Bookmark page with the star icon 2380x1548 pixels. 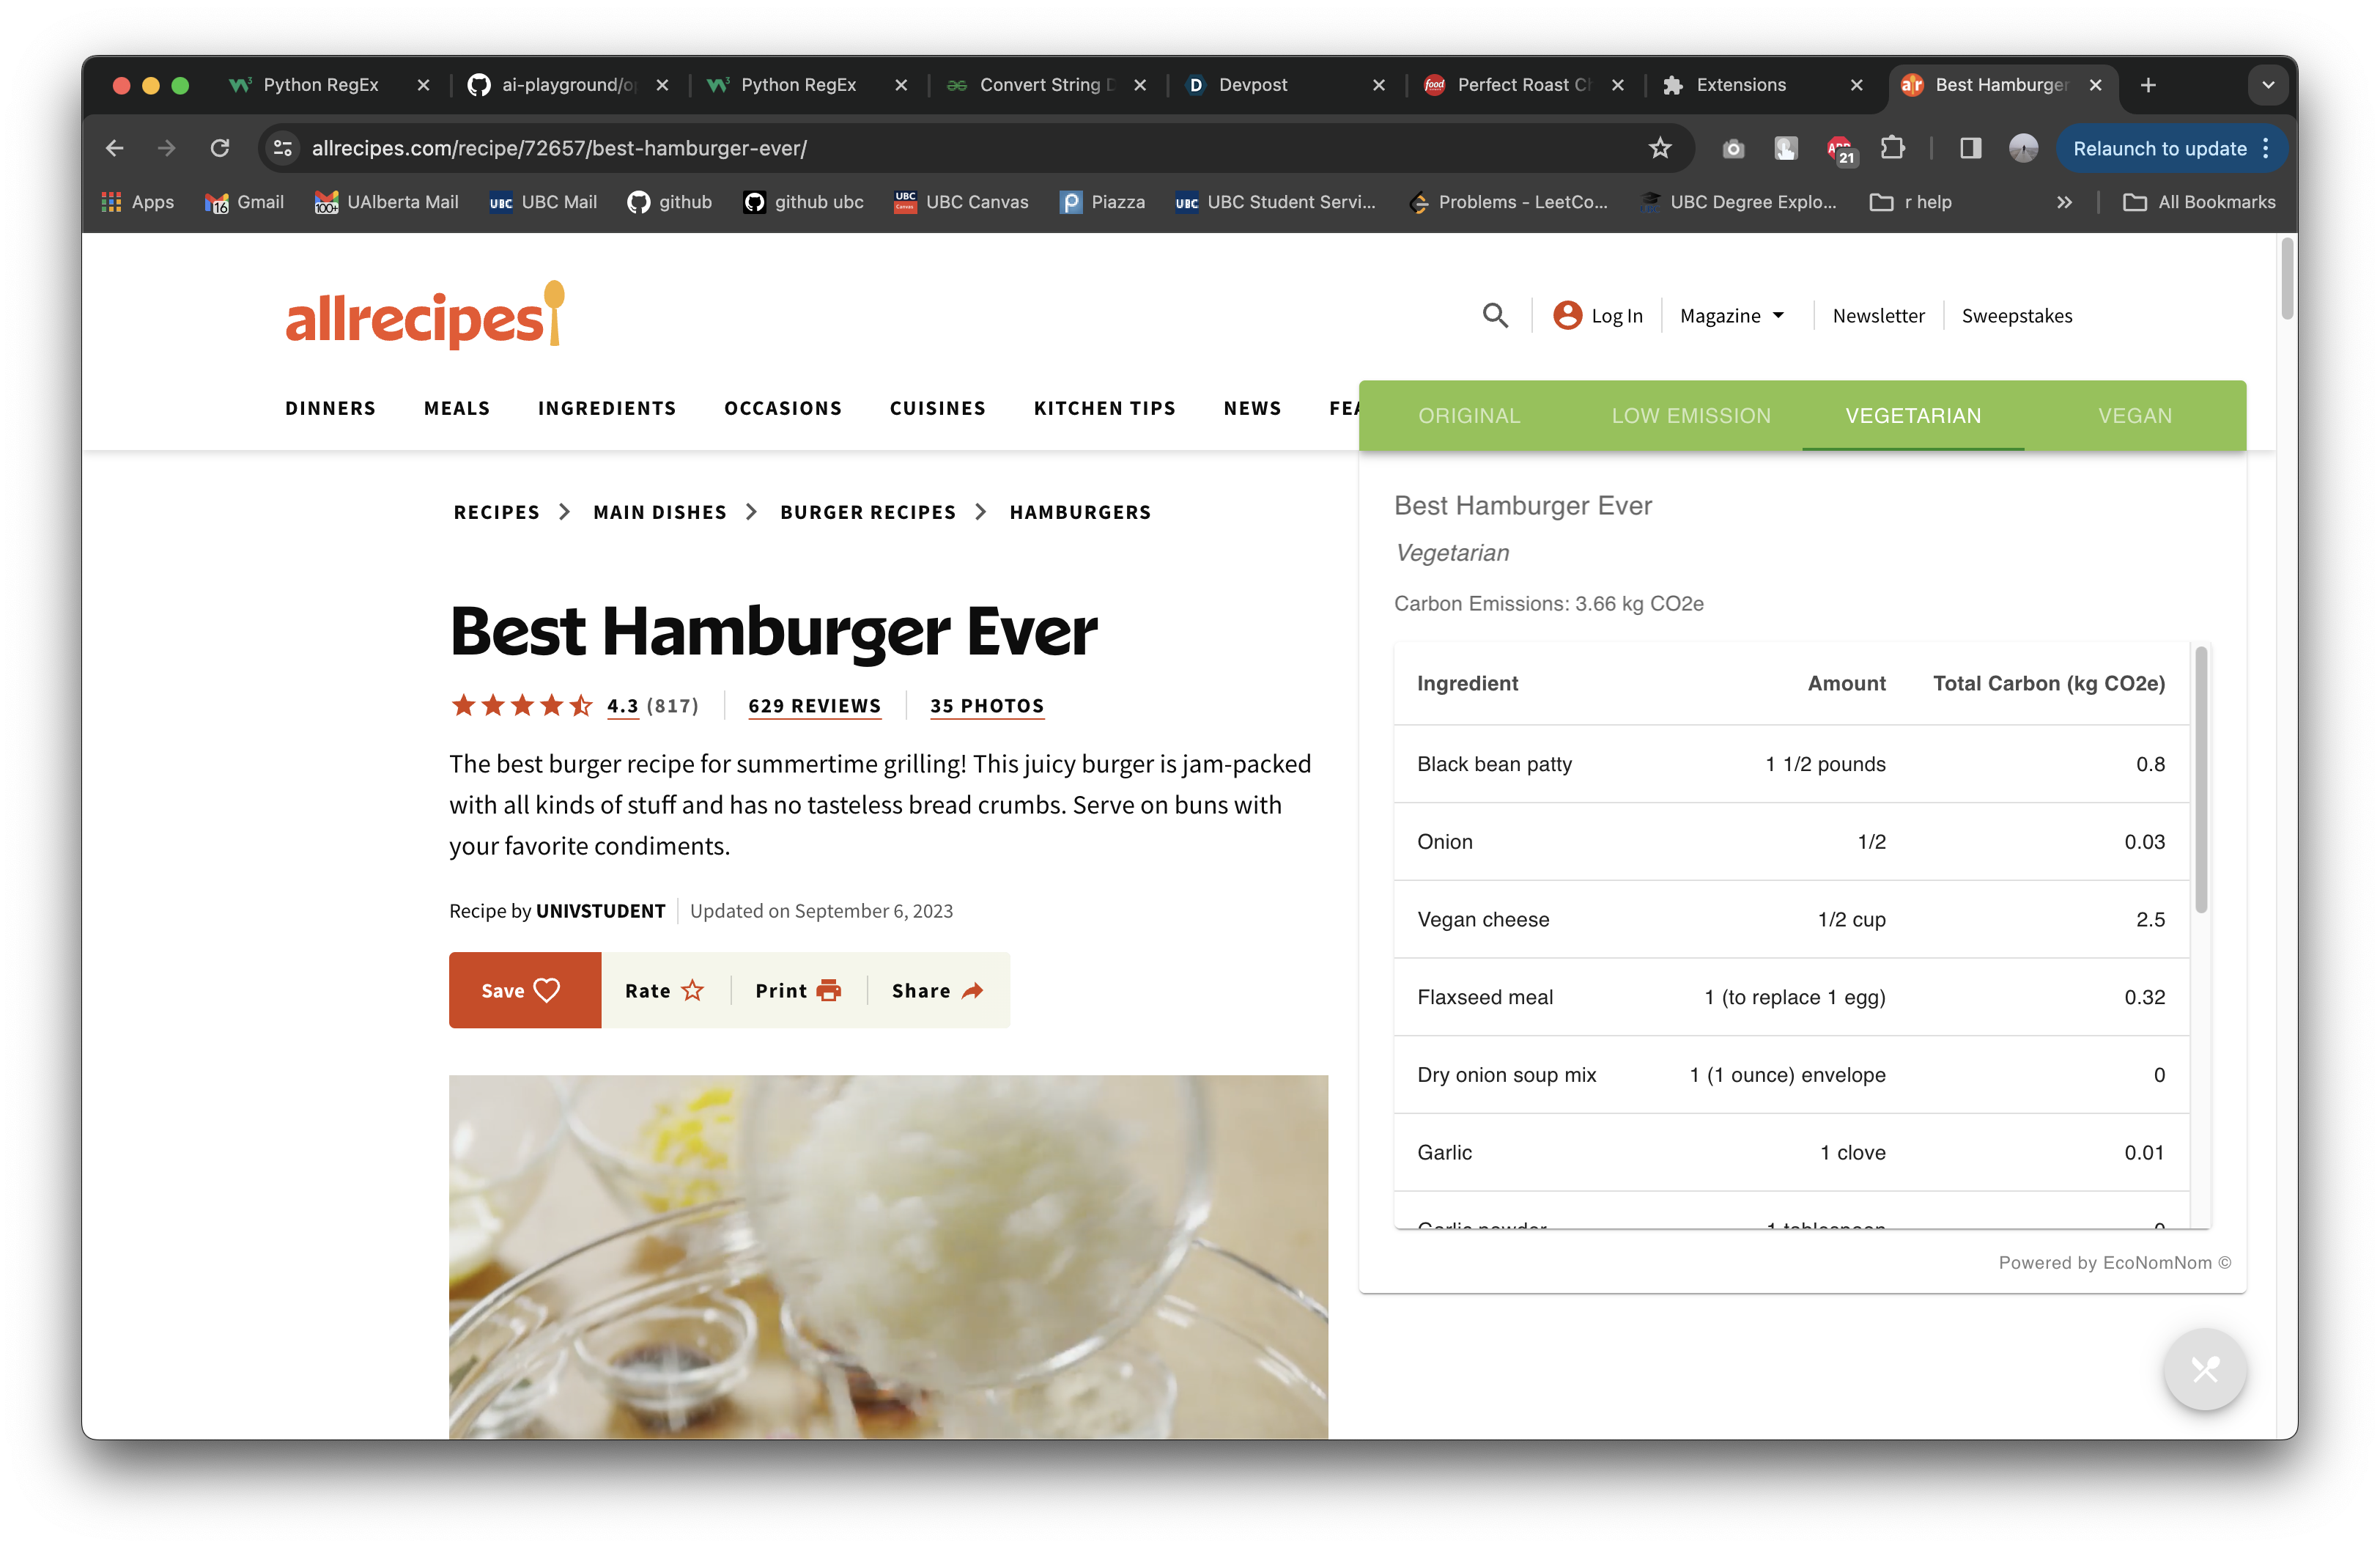tap(1660, 148)
